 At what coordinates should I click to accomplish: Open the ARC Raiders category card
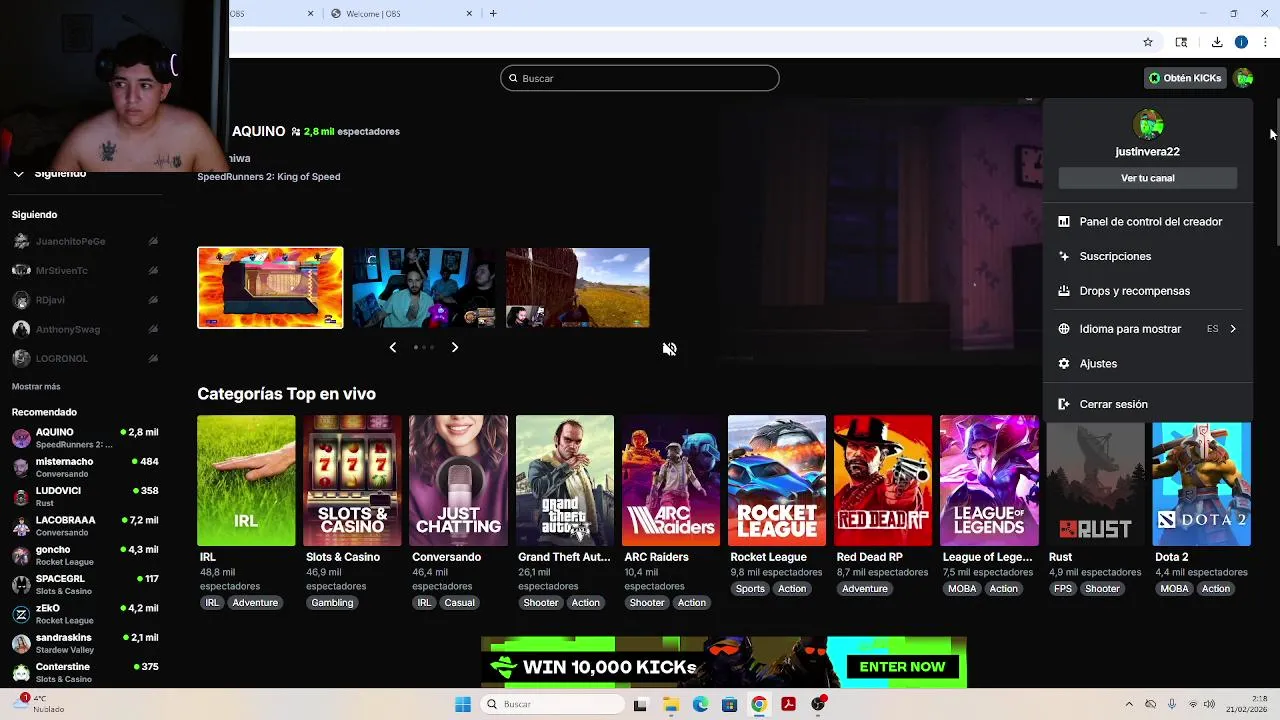[671, 481]
